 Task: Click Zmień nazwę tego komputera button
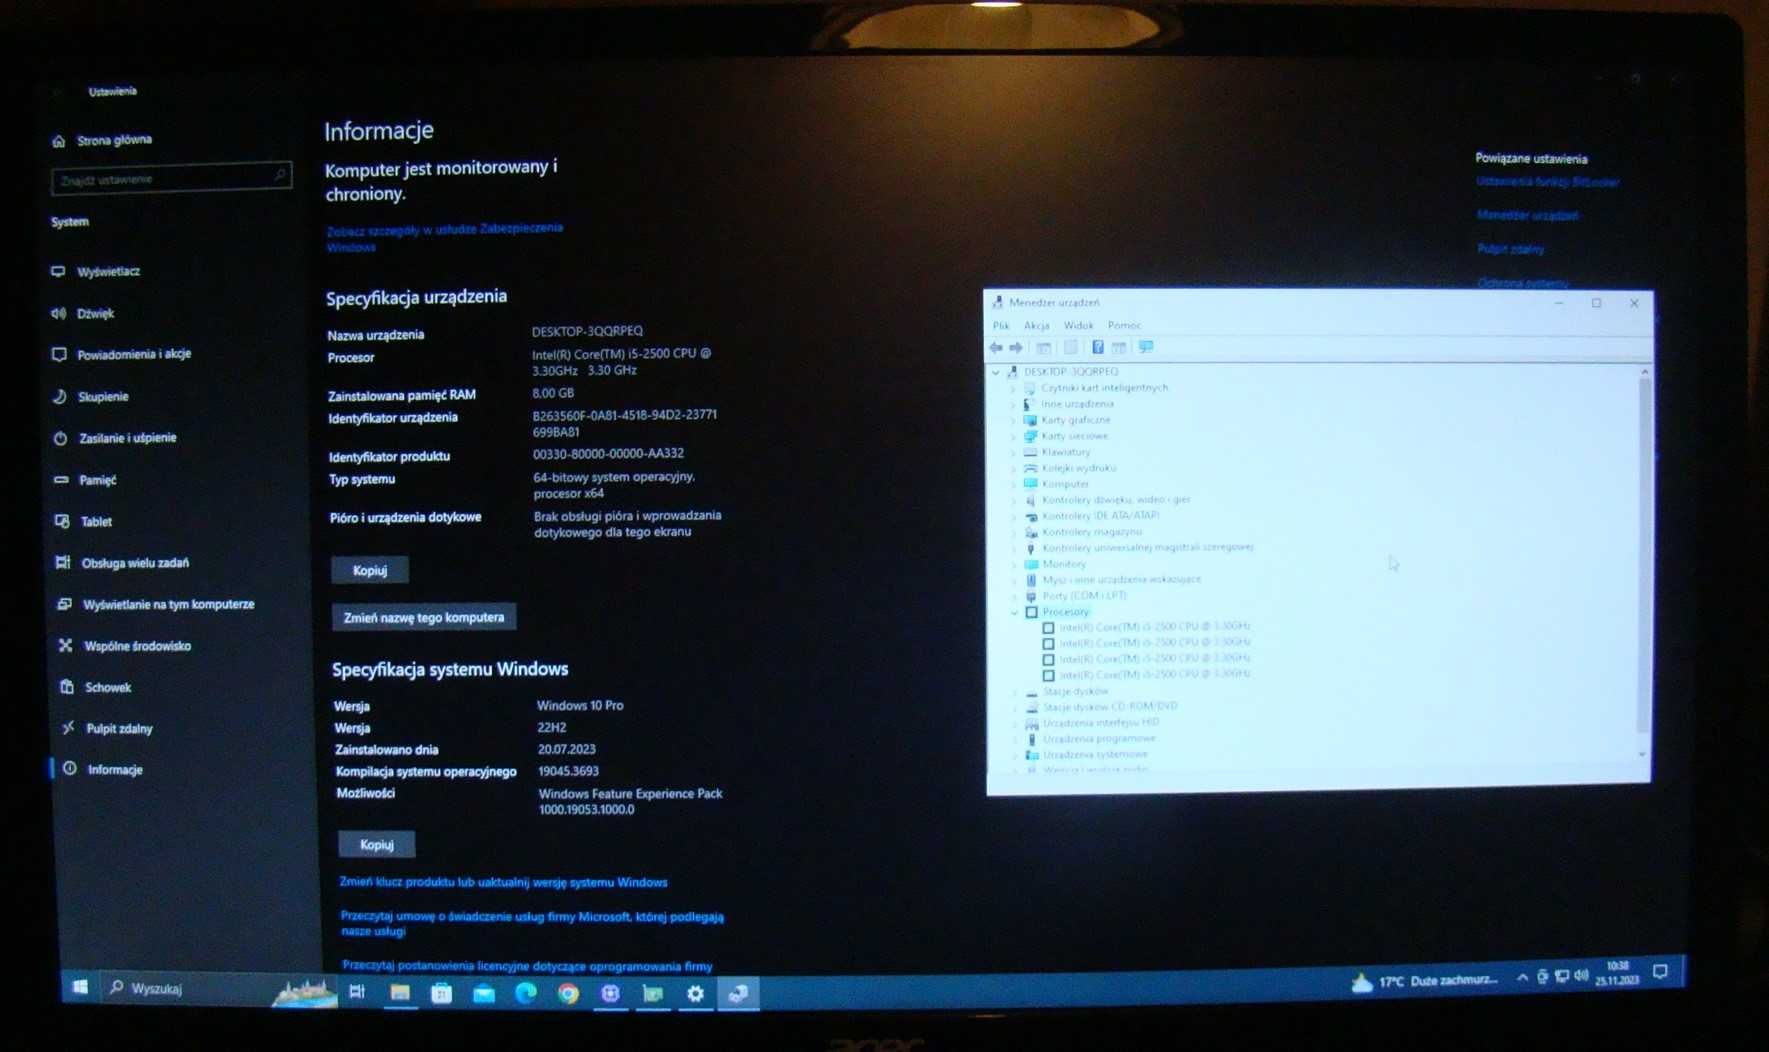424,617
